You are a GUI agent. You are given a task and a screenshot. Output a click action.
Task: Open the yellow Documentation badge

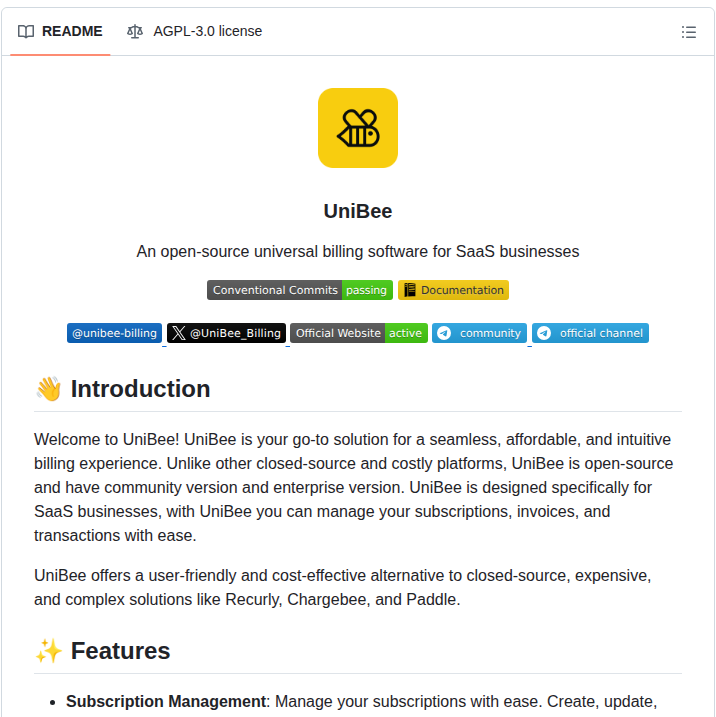(453, 290)
